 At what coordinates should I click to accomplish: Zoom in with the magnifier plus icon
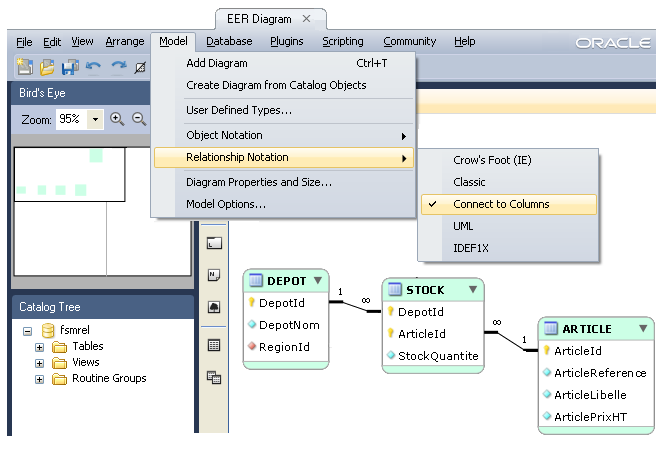click(117, 119)
